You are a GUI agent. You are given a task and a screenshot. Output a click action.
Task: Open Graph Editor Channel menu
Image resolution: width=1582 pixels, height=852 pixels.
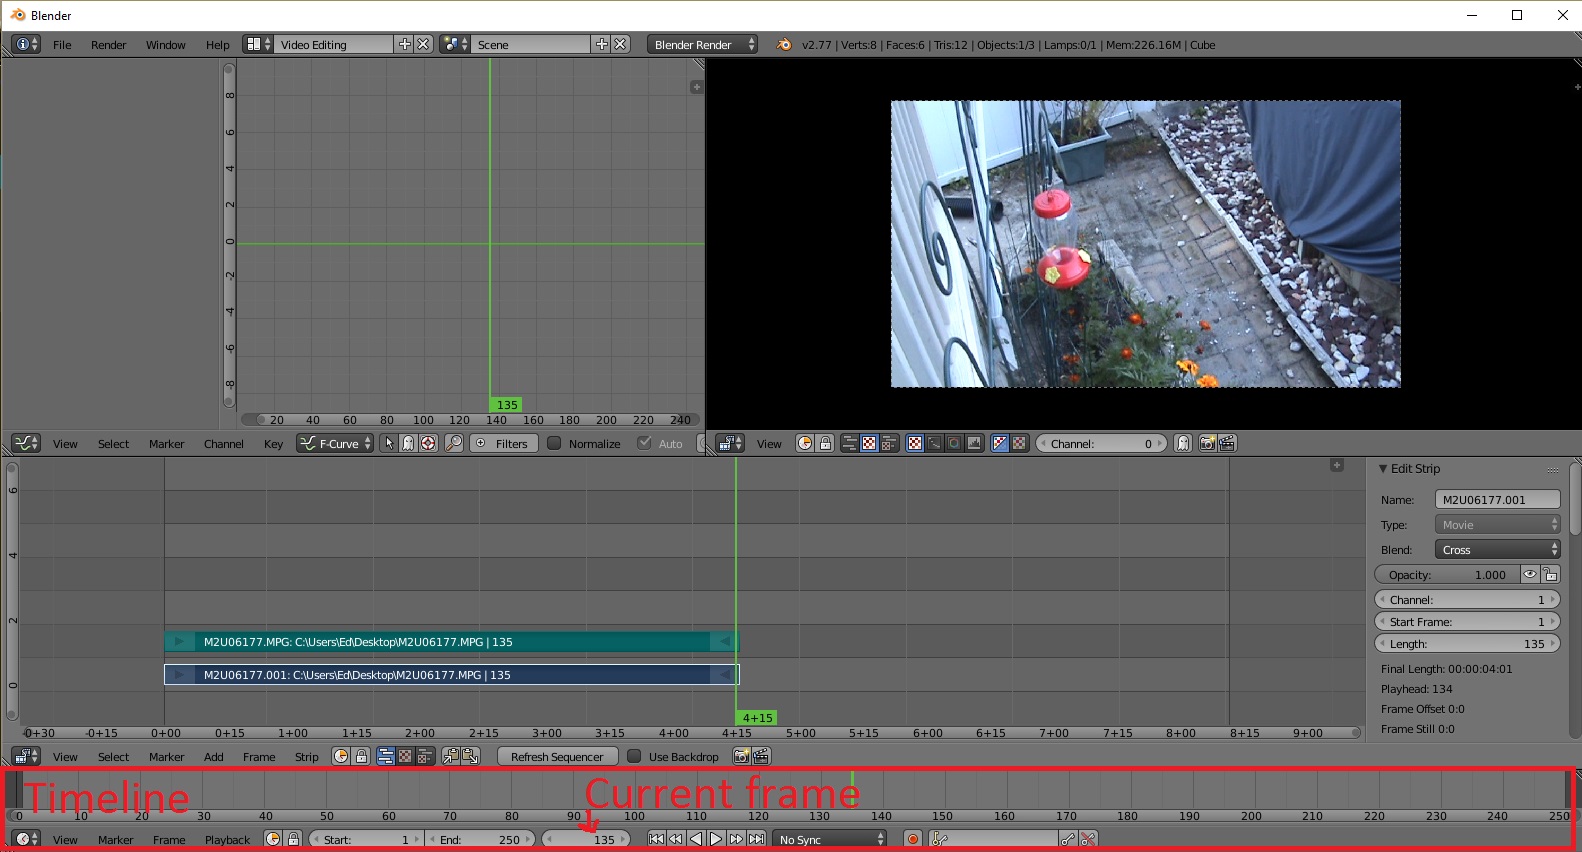coord(224,444)
